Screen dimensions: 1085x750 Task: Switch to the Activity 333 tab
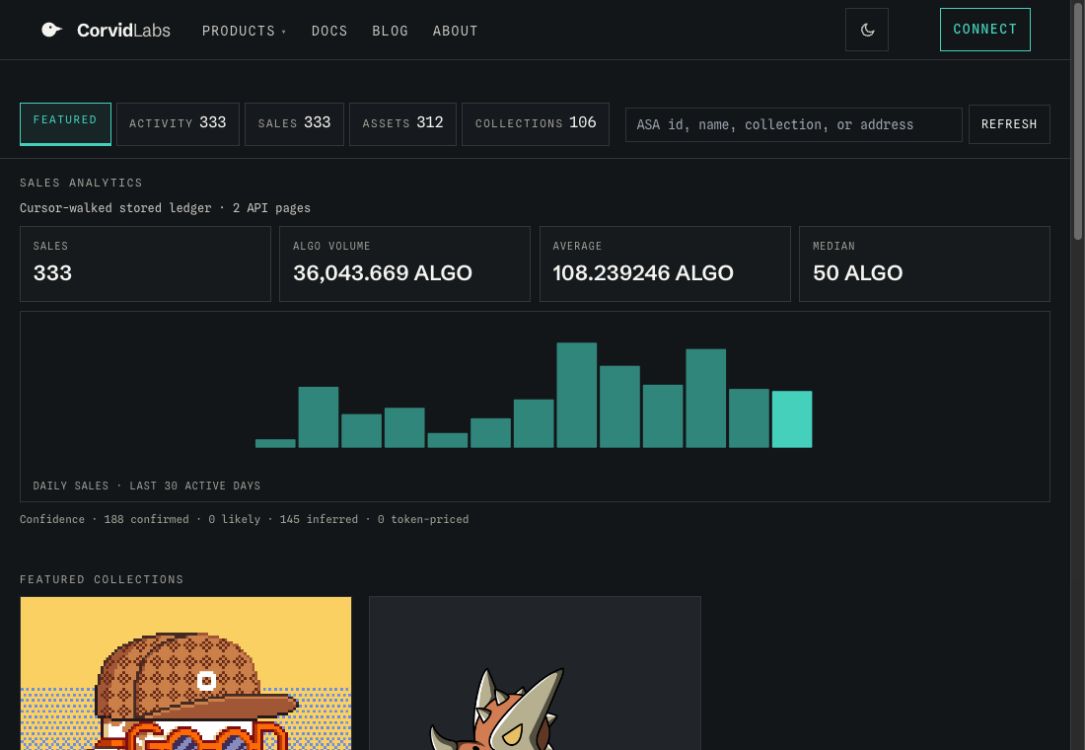coord(178,124)
